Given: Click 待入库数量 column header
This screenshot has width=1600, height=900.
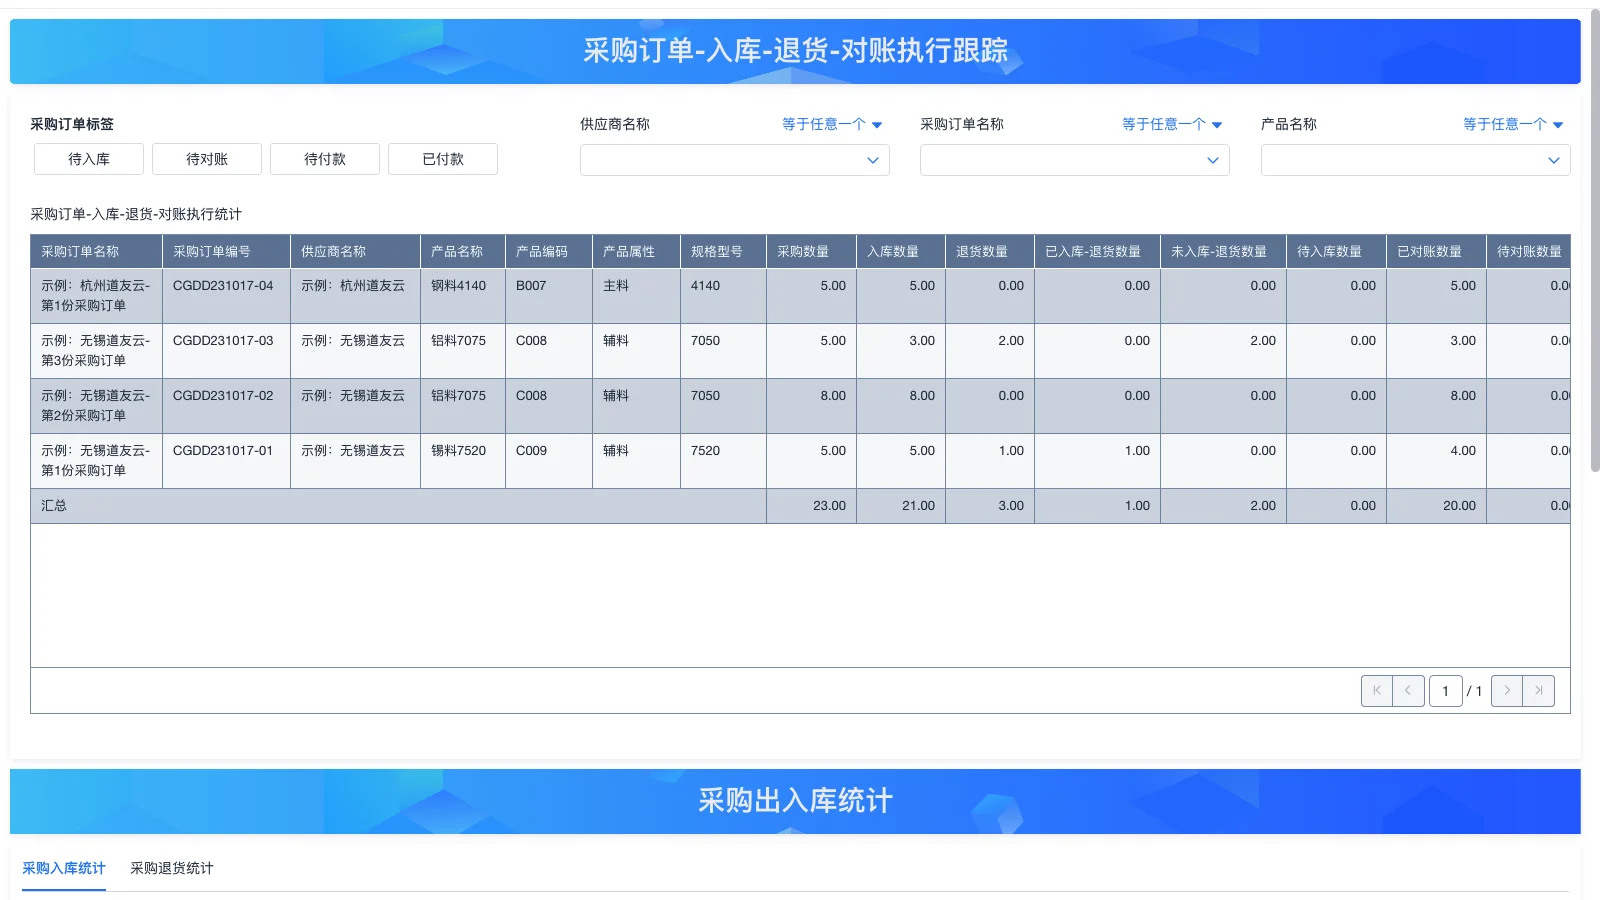Looking at the screenshot, I should pos(1337,251).
